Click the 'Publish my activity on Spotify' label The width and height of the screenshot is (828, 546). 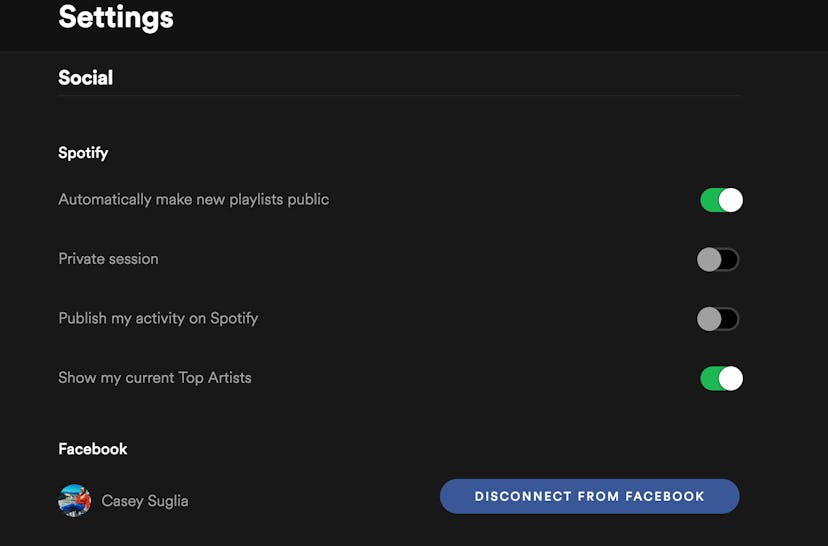[158, 318]
